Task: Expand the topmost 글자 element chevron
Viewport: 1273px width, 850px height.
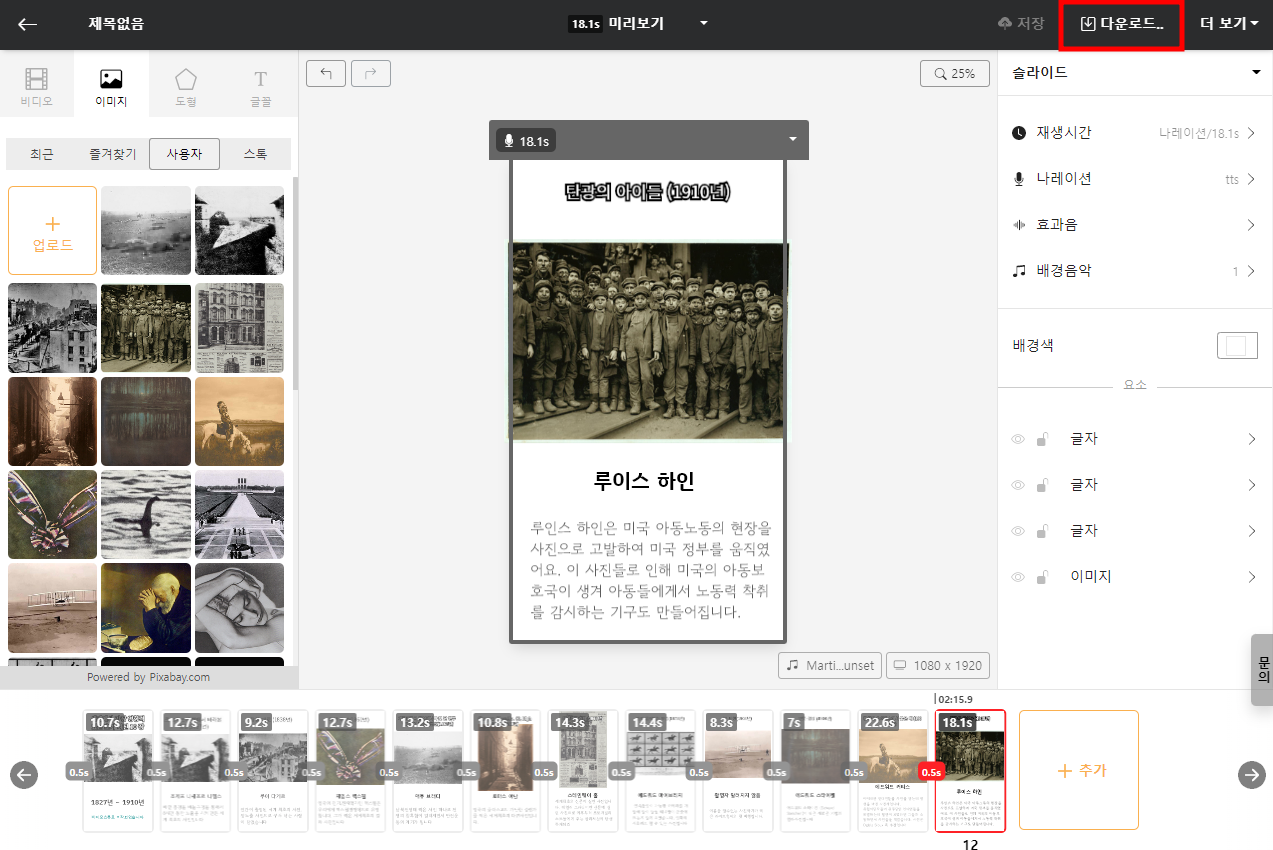Action: click(1251, 439)
